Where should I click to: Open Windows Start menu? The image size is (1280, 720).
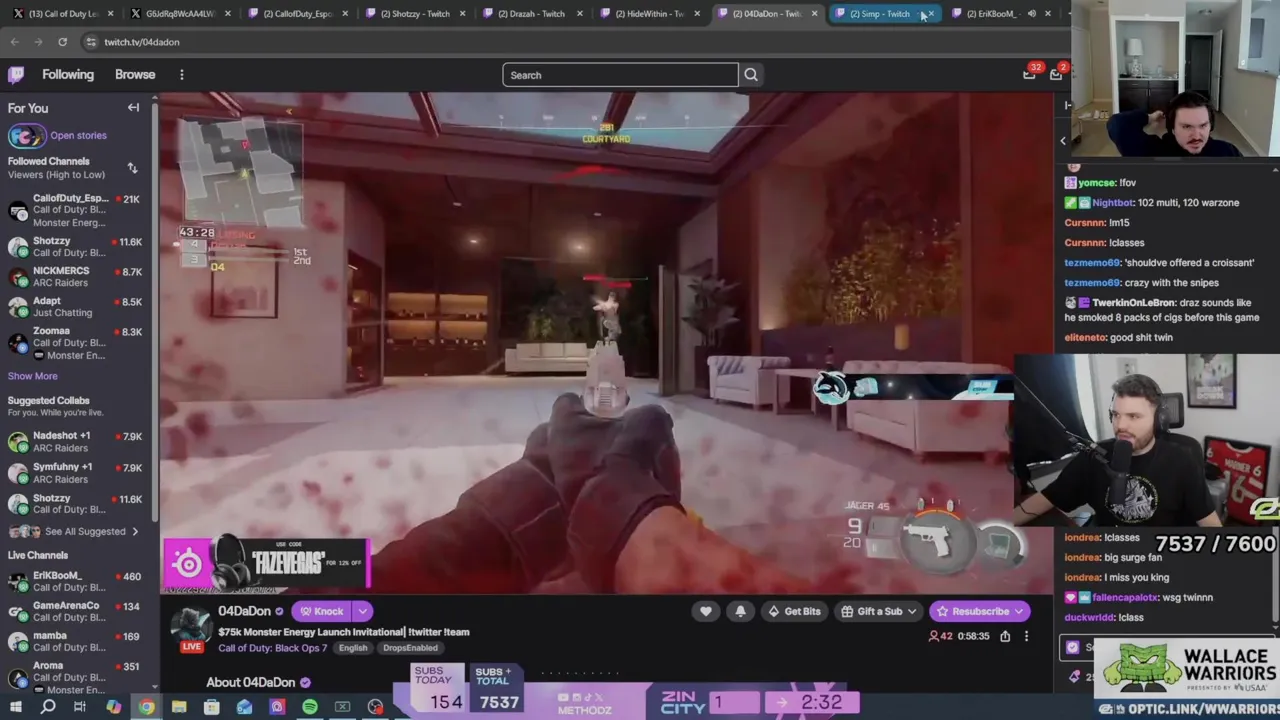pyautogui.click(x=15, y=708)
